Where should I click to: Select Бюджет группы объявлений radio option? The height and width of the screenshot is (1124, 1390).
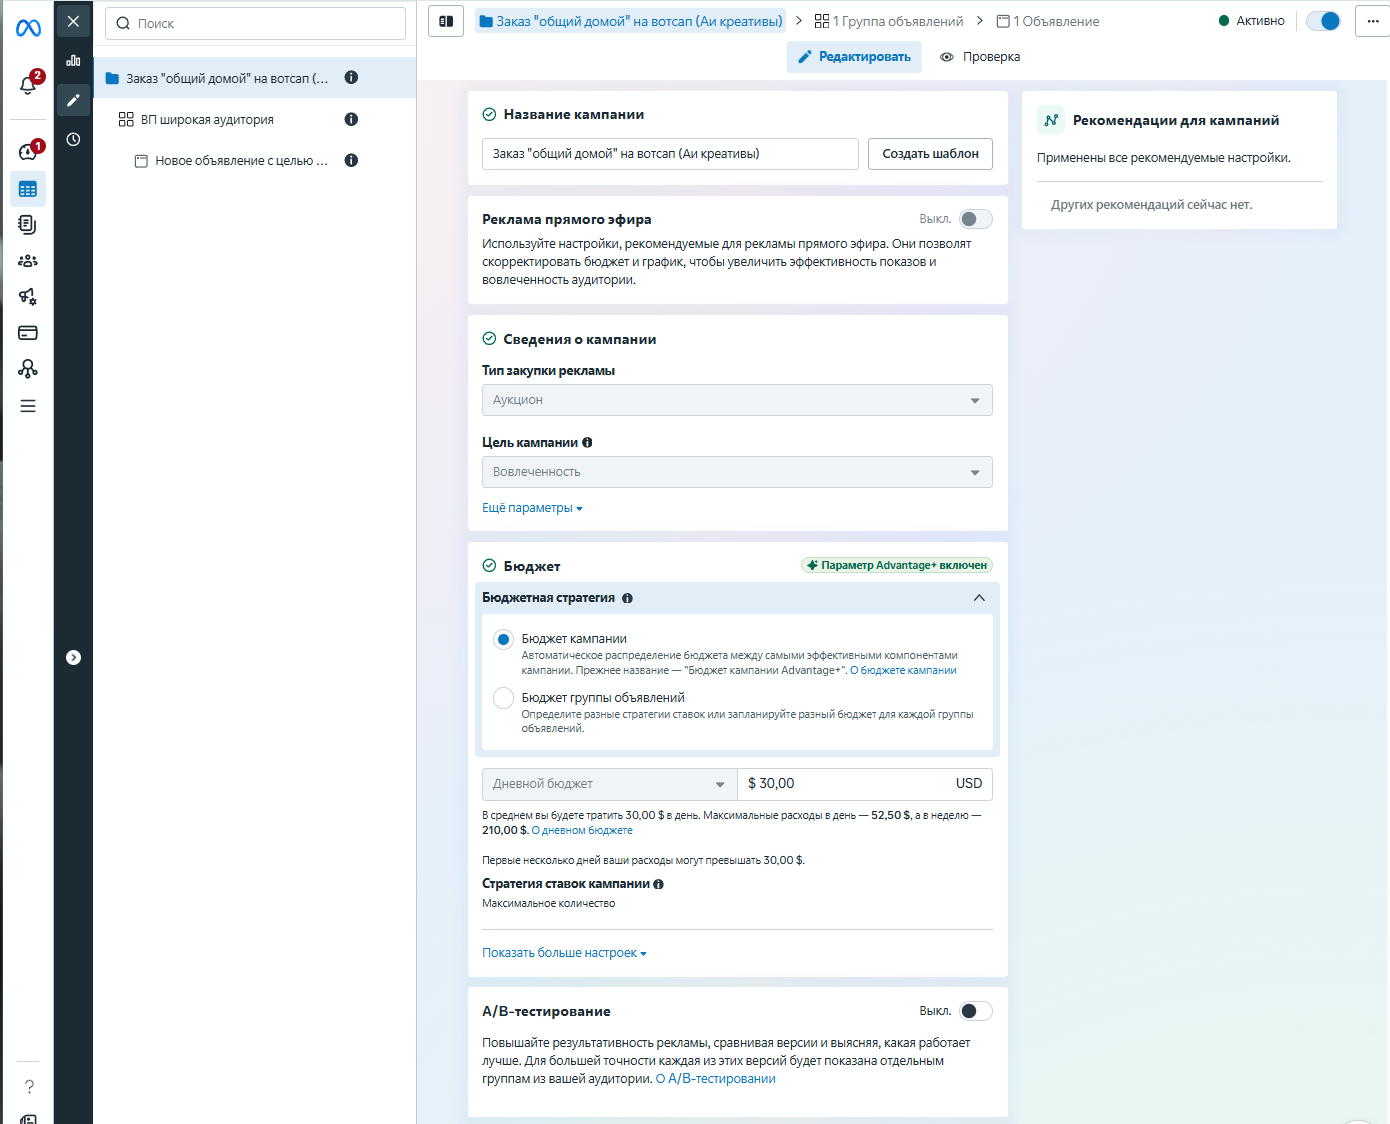[x=504, y=698]
